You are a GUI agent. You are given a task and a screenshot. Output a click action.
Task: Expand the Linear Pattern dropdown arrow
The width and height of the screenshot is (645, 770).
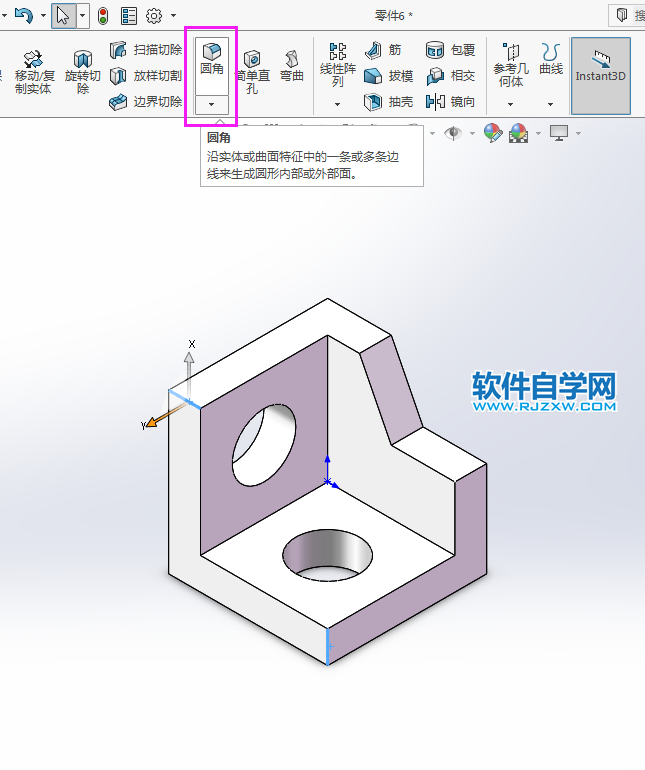pos(337,104)
